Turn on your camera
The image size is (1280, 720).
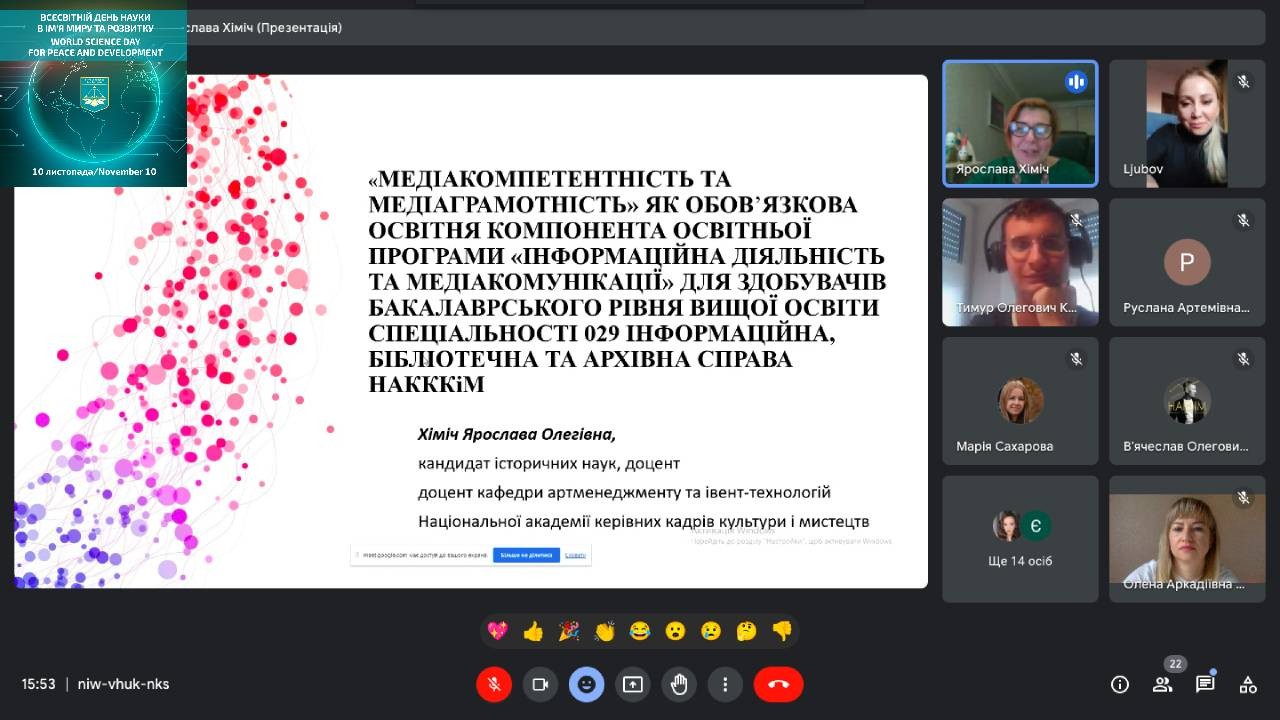click(x=540, y=684)
